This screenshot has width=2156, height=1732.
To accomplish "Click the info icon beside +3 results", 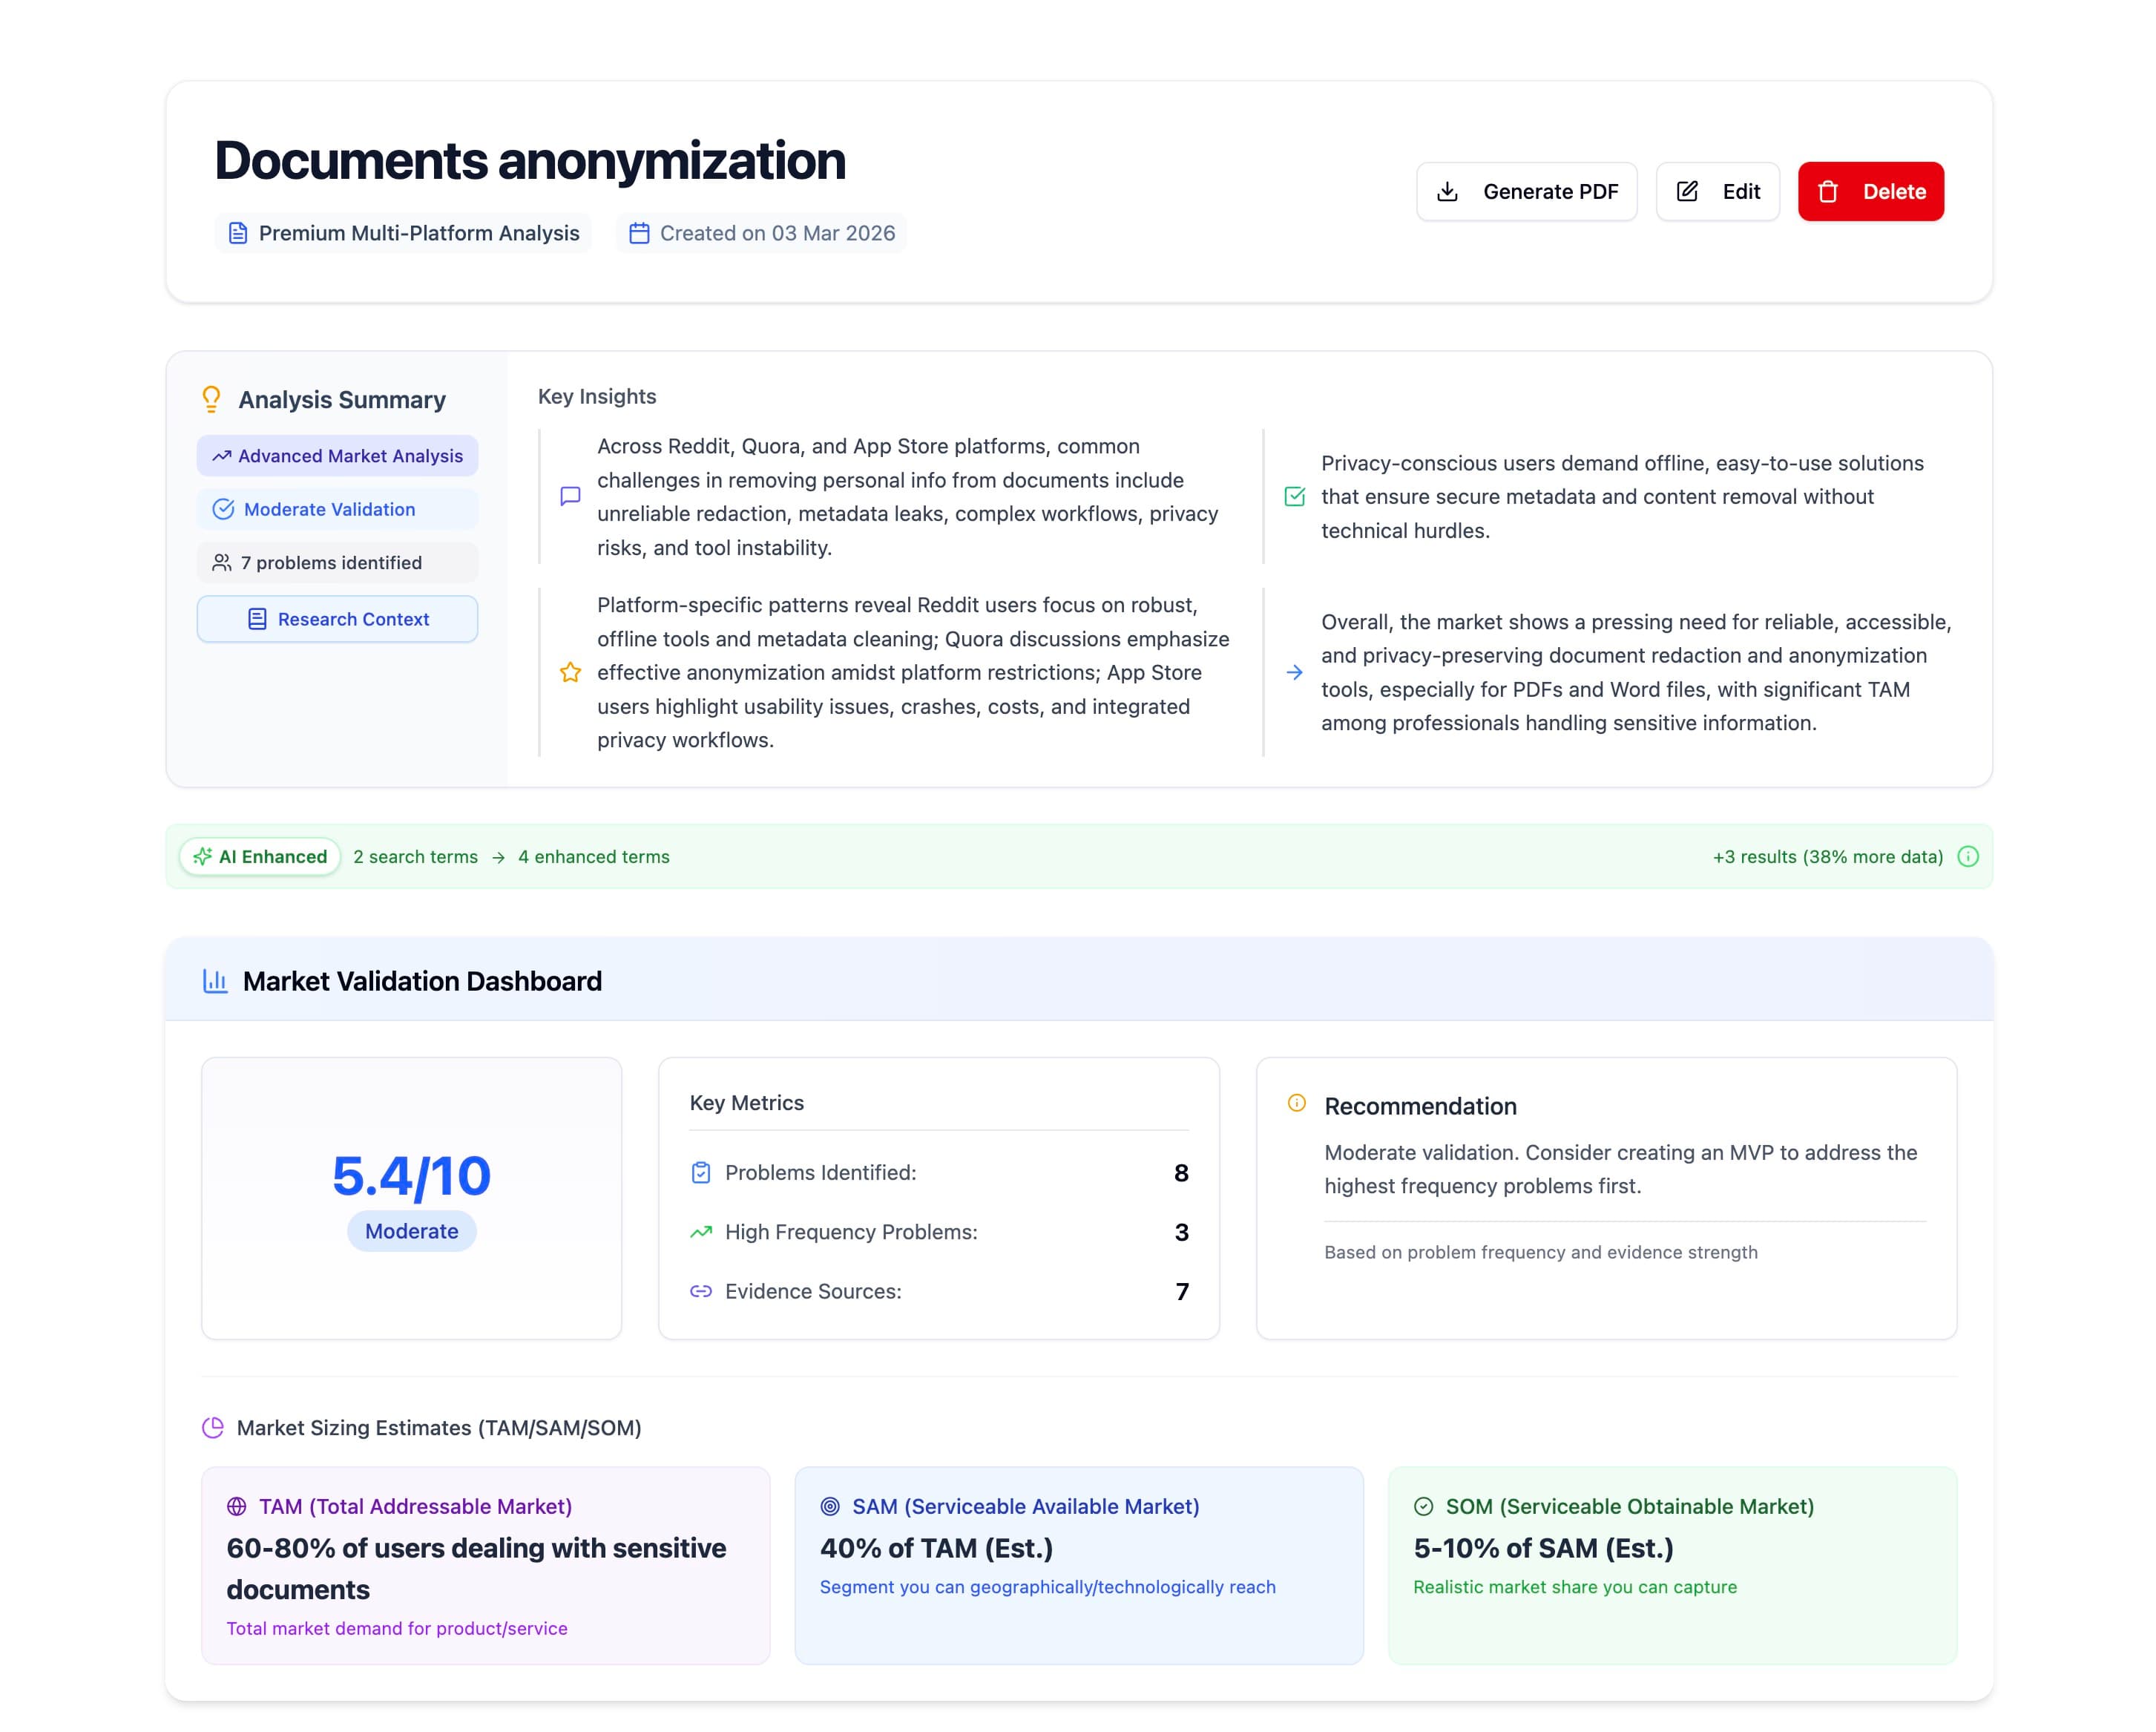I will pyautogui.click(x=1968, y=857).
